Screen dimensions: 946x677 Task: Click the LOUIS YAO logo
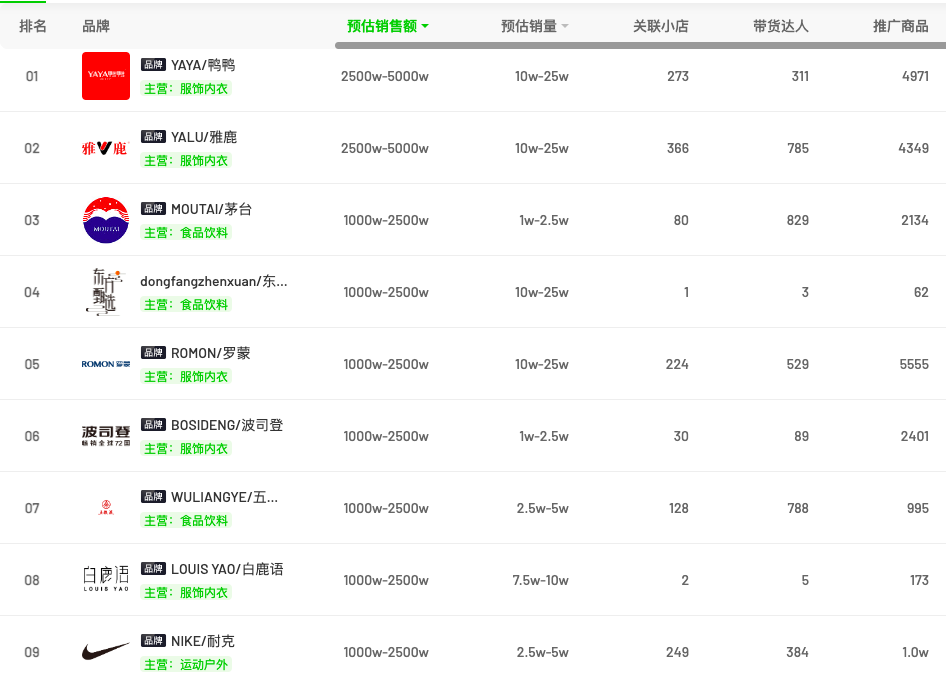coord(106,579)
